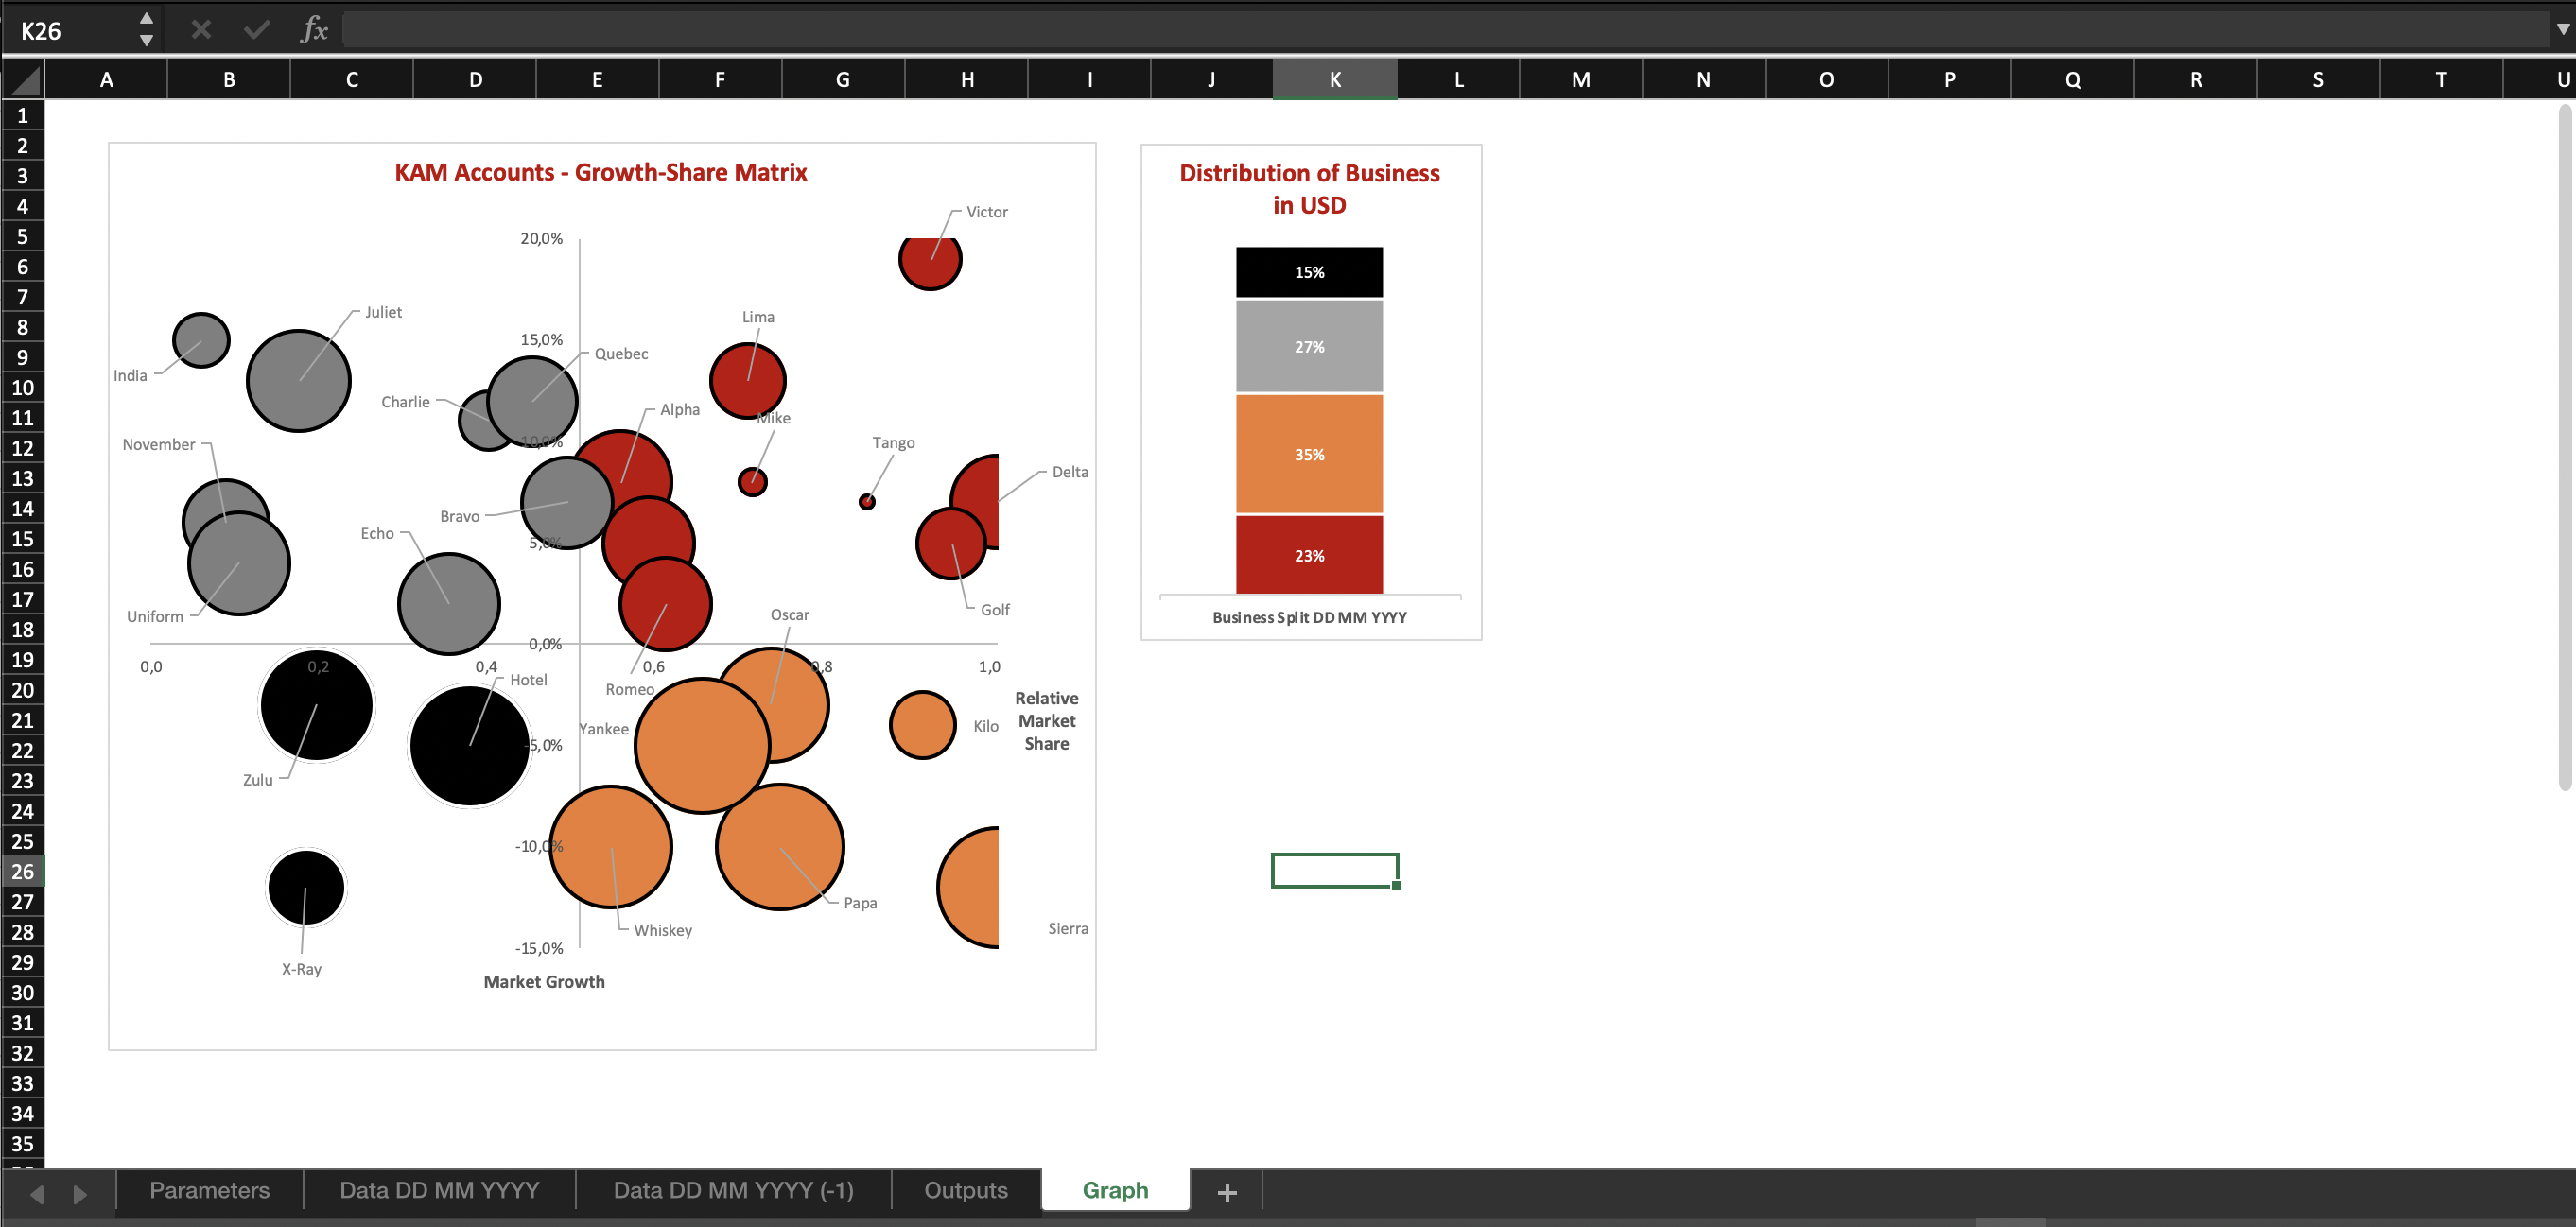Open the insert function fx icon

click(314, 30)
